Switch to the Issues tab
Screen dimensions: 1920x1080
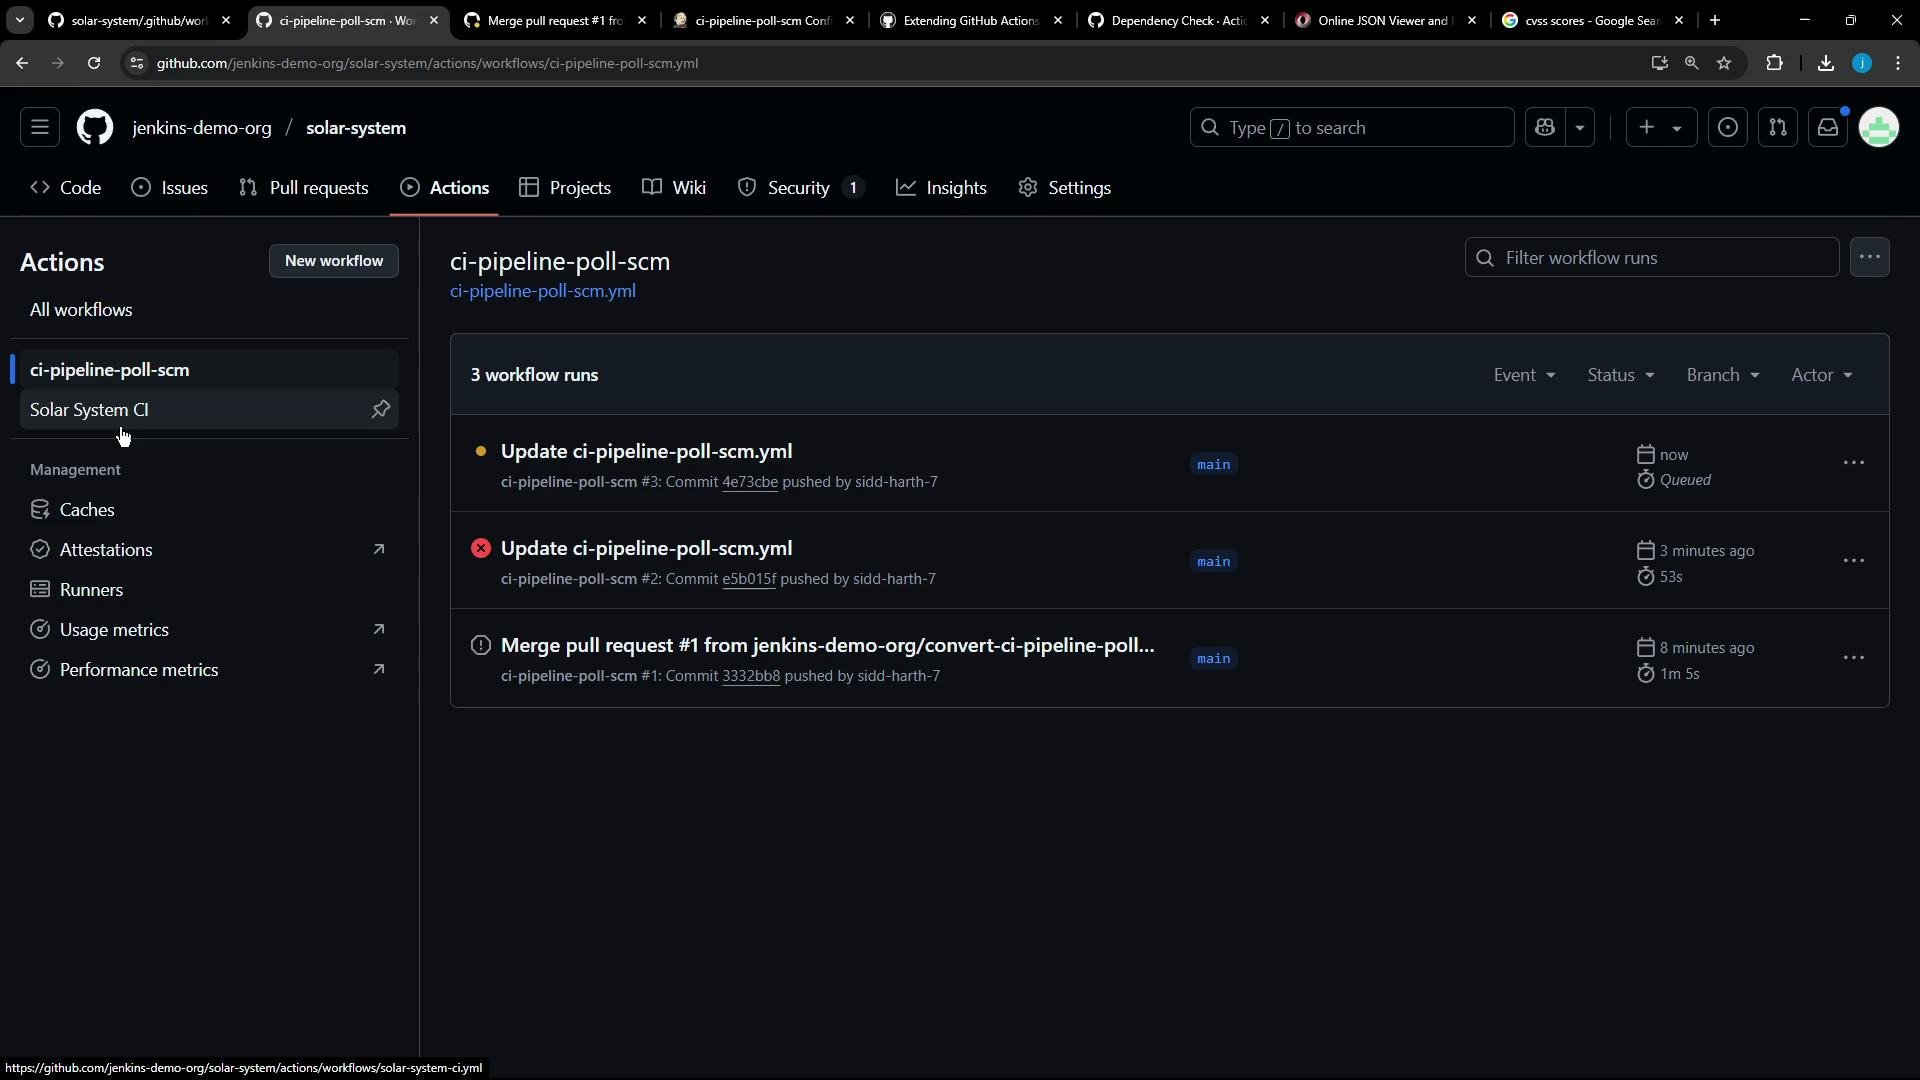tap(170, 188)
